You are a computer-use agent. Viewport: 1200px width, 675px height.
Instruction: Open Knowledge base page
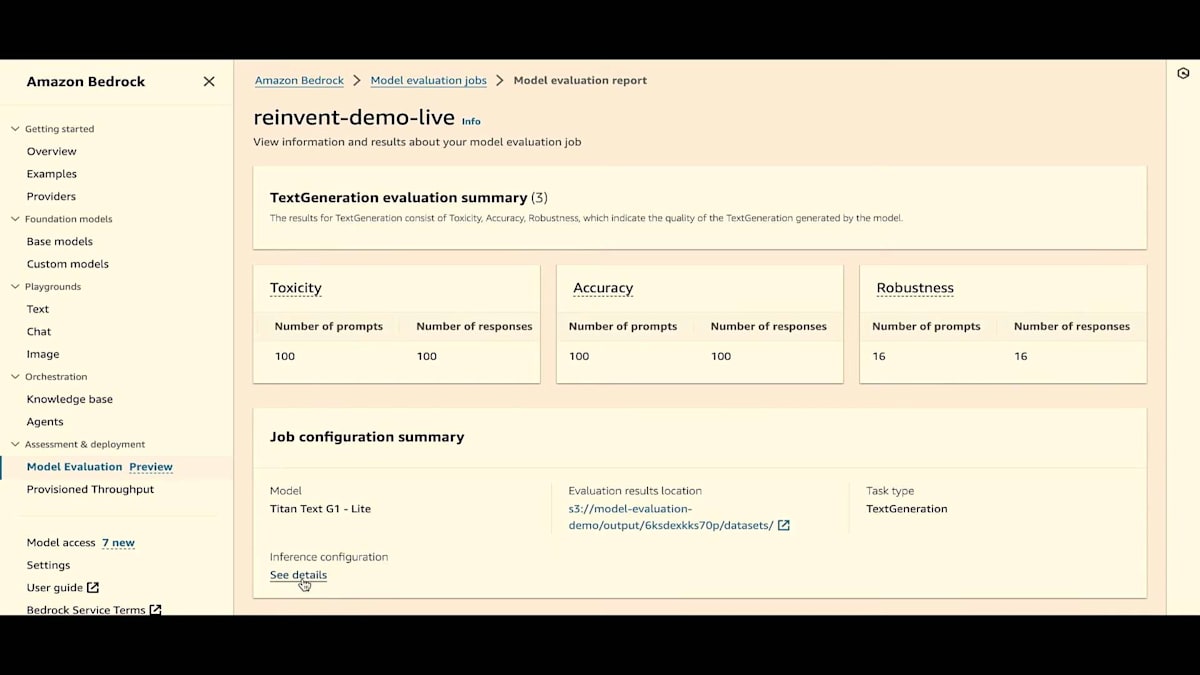coord(70,399)
